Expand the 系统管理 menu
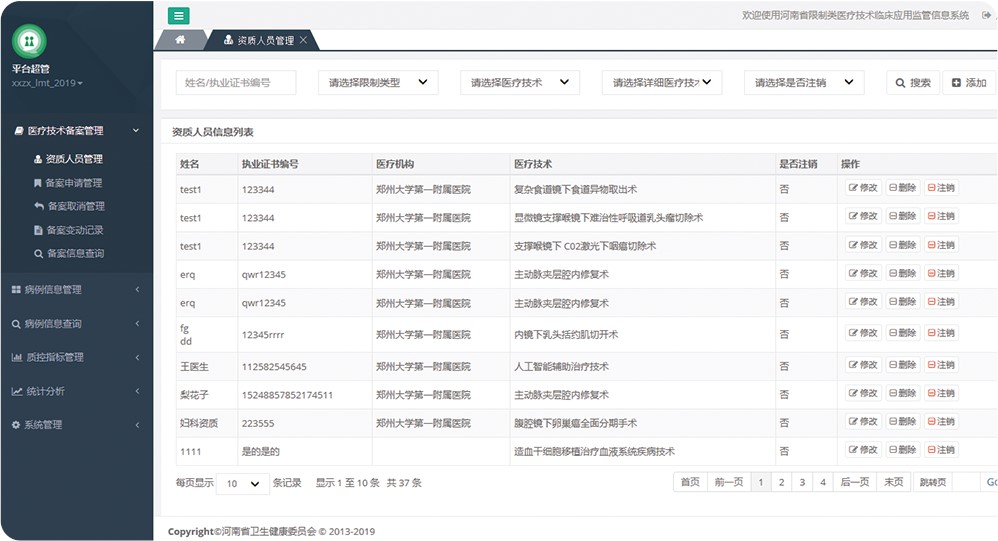The height and width of the screenshot is (541, 998). (x=76, y=425)
